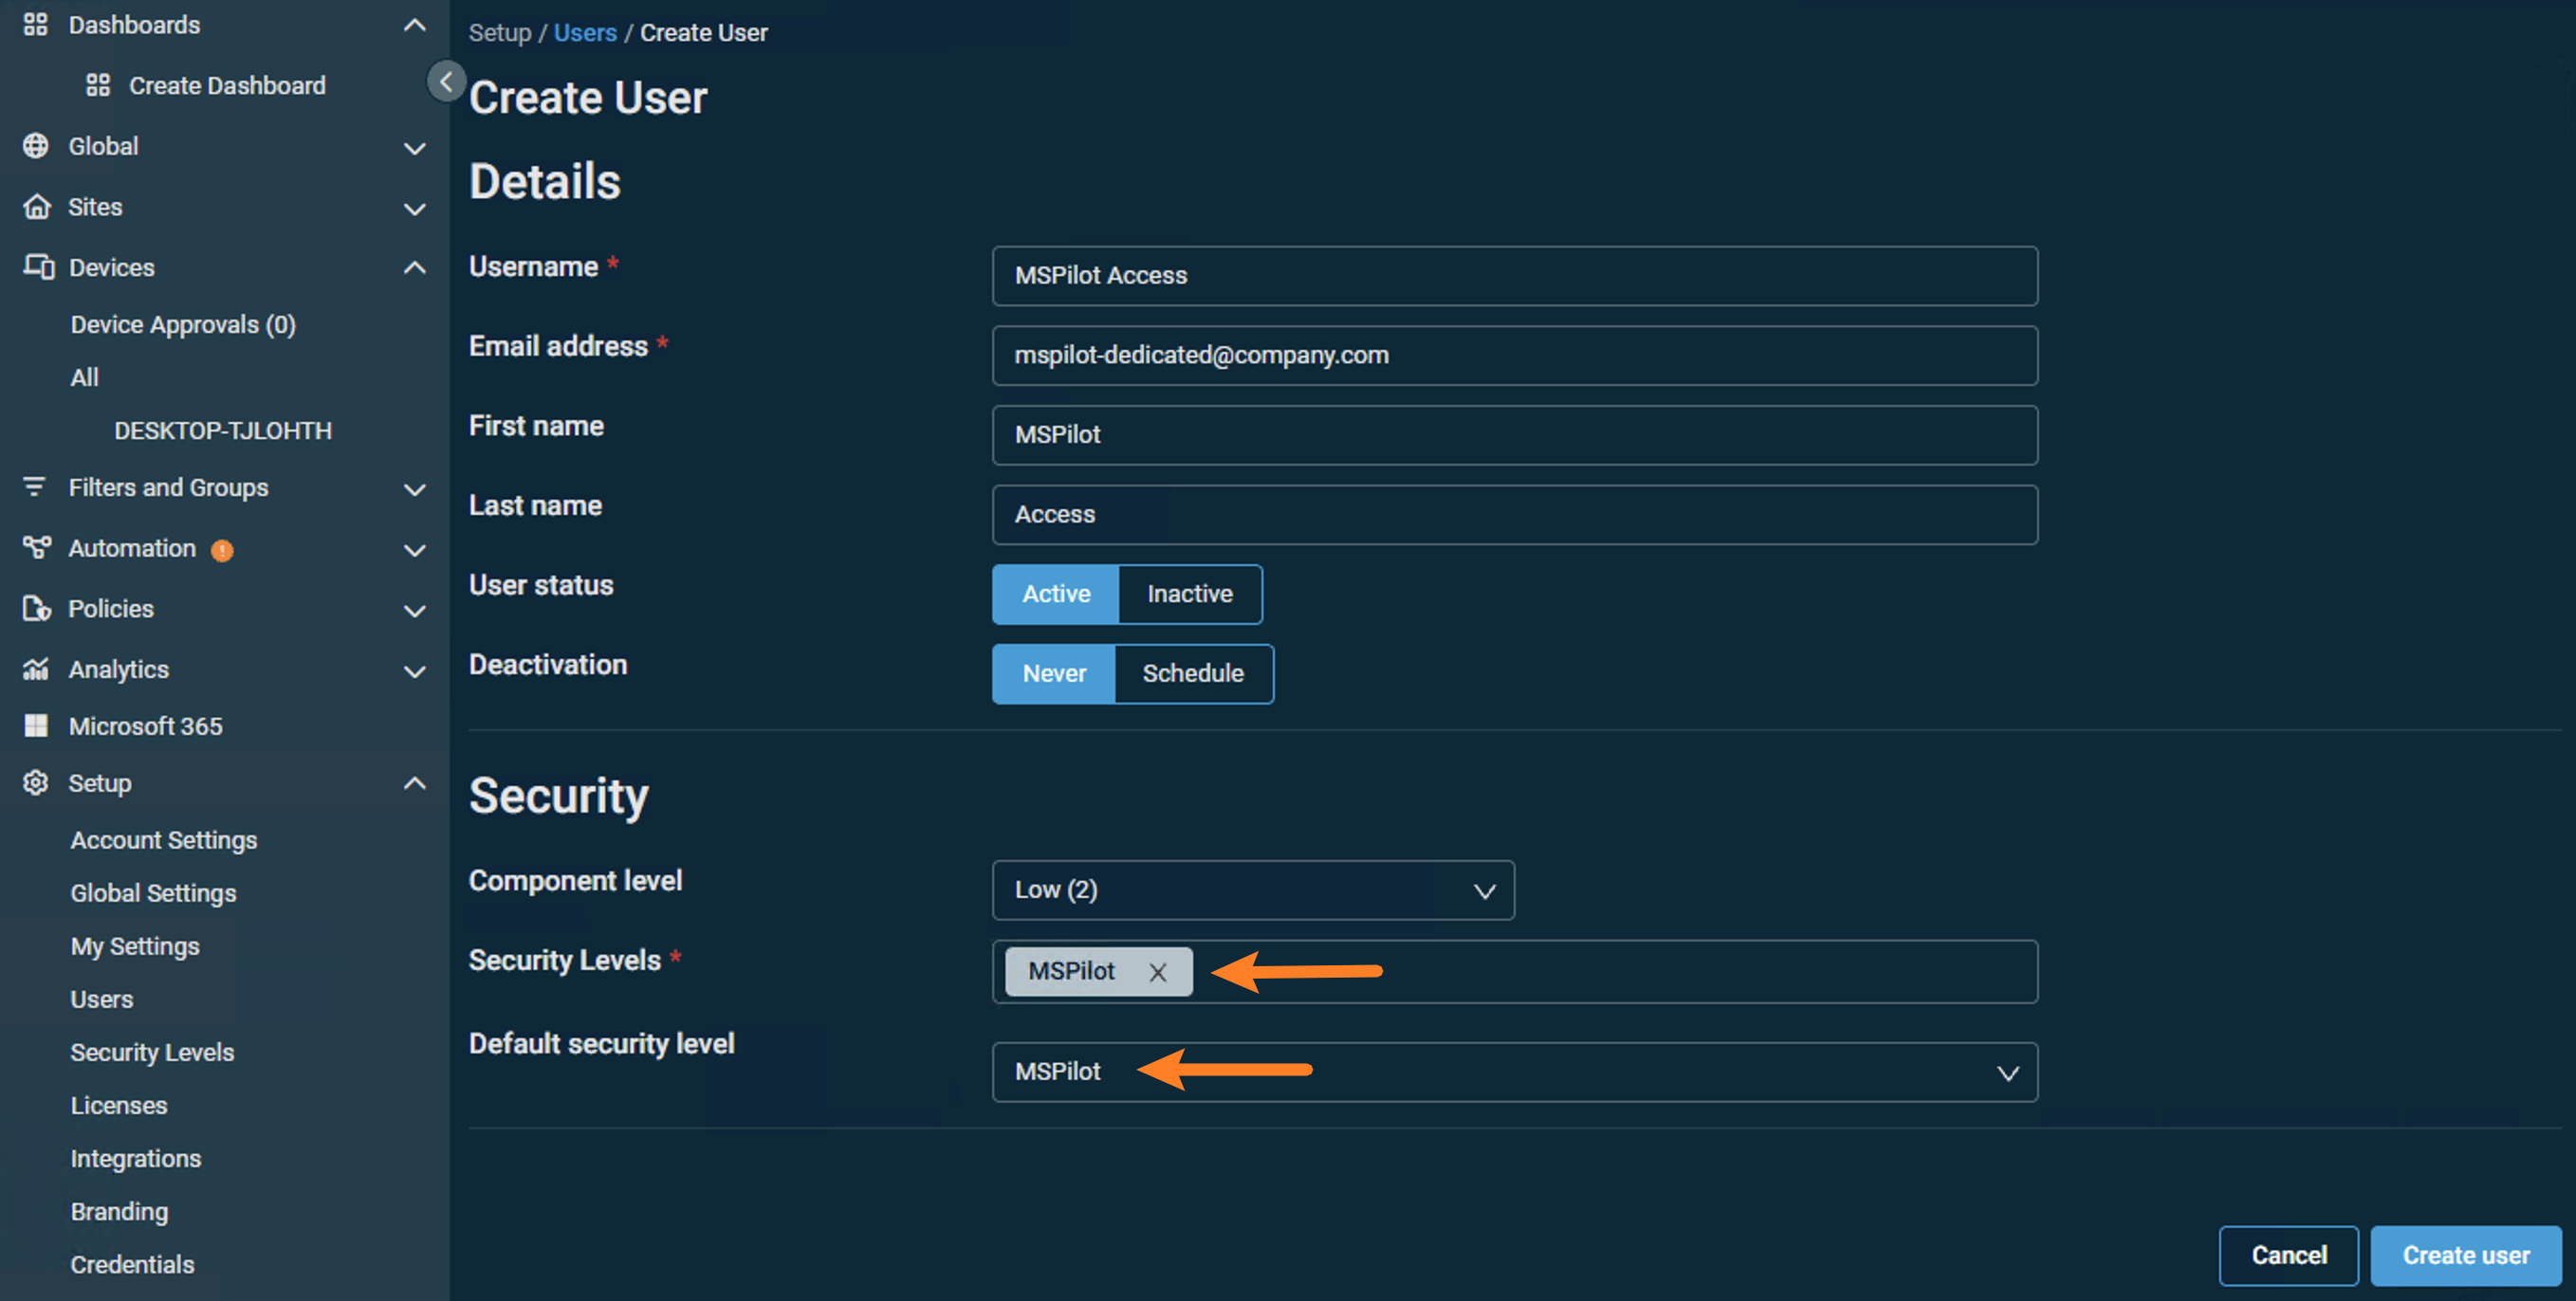Click the Automation workflow icon
Image resolution: width=2576 pixels, height=1301 pixels.
point(37,548)
